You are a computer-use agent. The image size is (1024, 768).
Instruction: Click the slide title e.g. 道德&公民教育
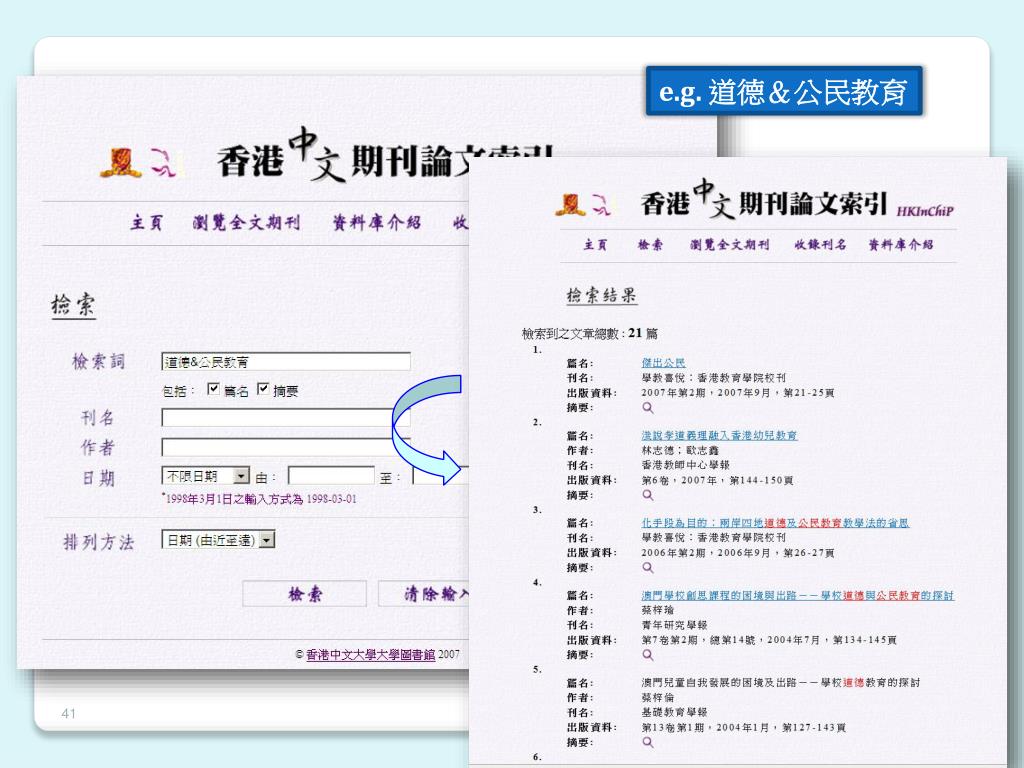tap(784, 91)
